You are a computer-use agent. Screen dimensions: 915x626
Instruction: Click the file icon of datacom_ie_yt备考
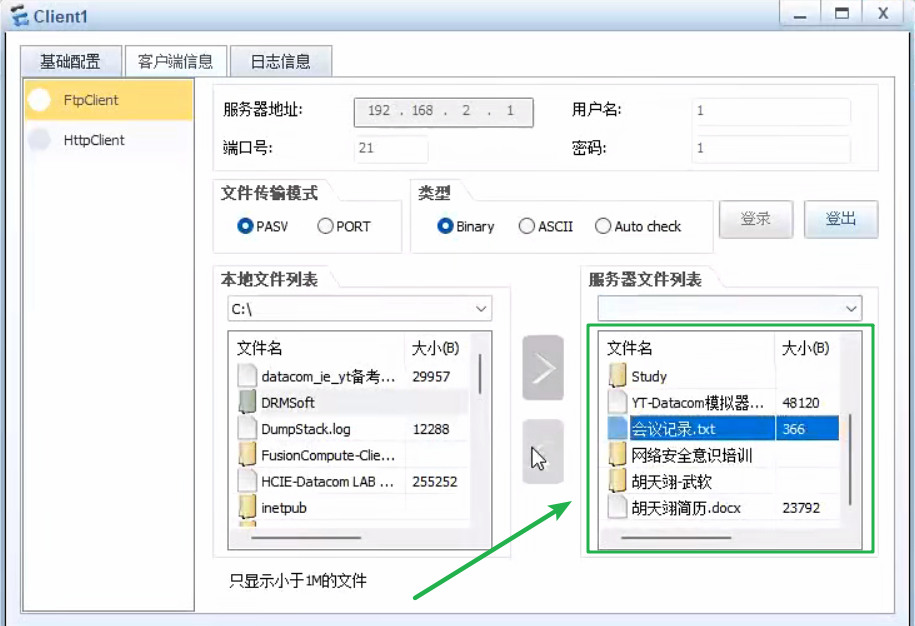tap(247, 376)
